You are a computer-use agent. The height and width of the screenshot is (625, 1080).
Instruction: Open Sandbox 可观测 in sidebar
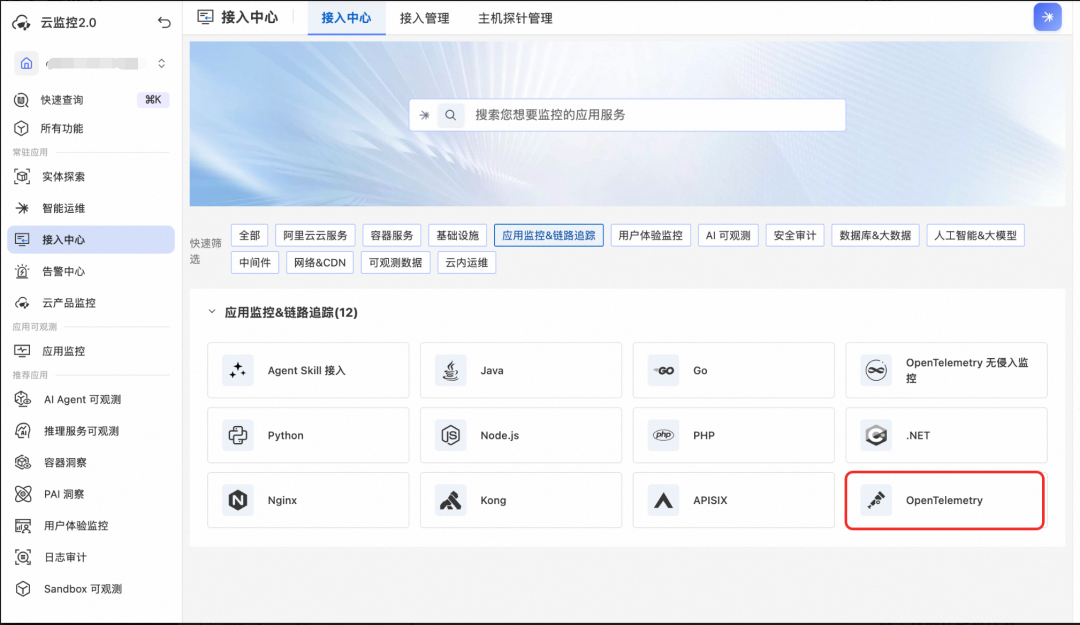[91, 589]
